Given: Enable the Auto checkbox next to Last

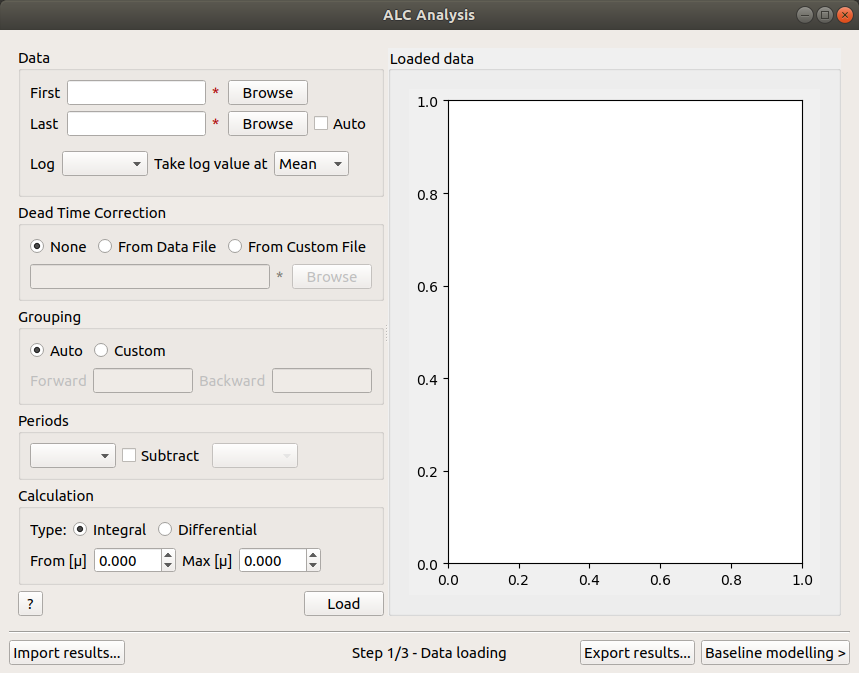Looking at the screenshot, I should (321, 124).
